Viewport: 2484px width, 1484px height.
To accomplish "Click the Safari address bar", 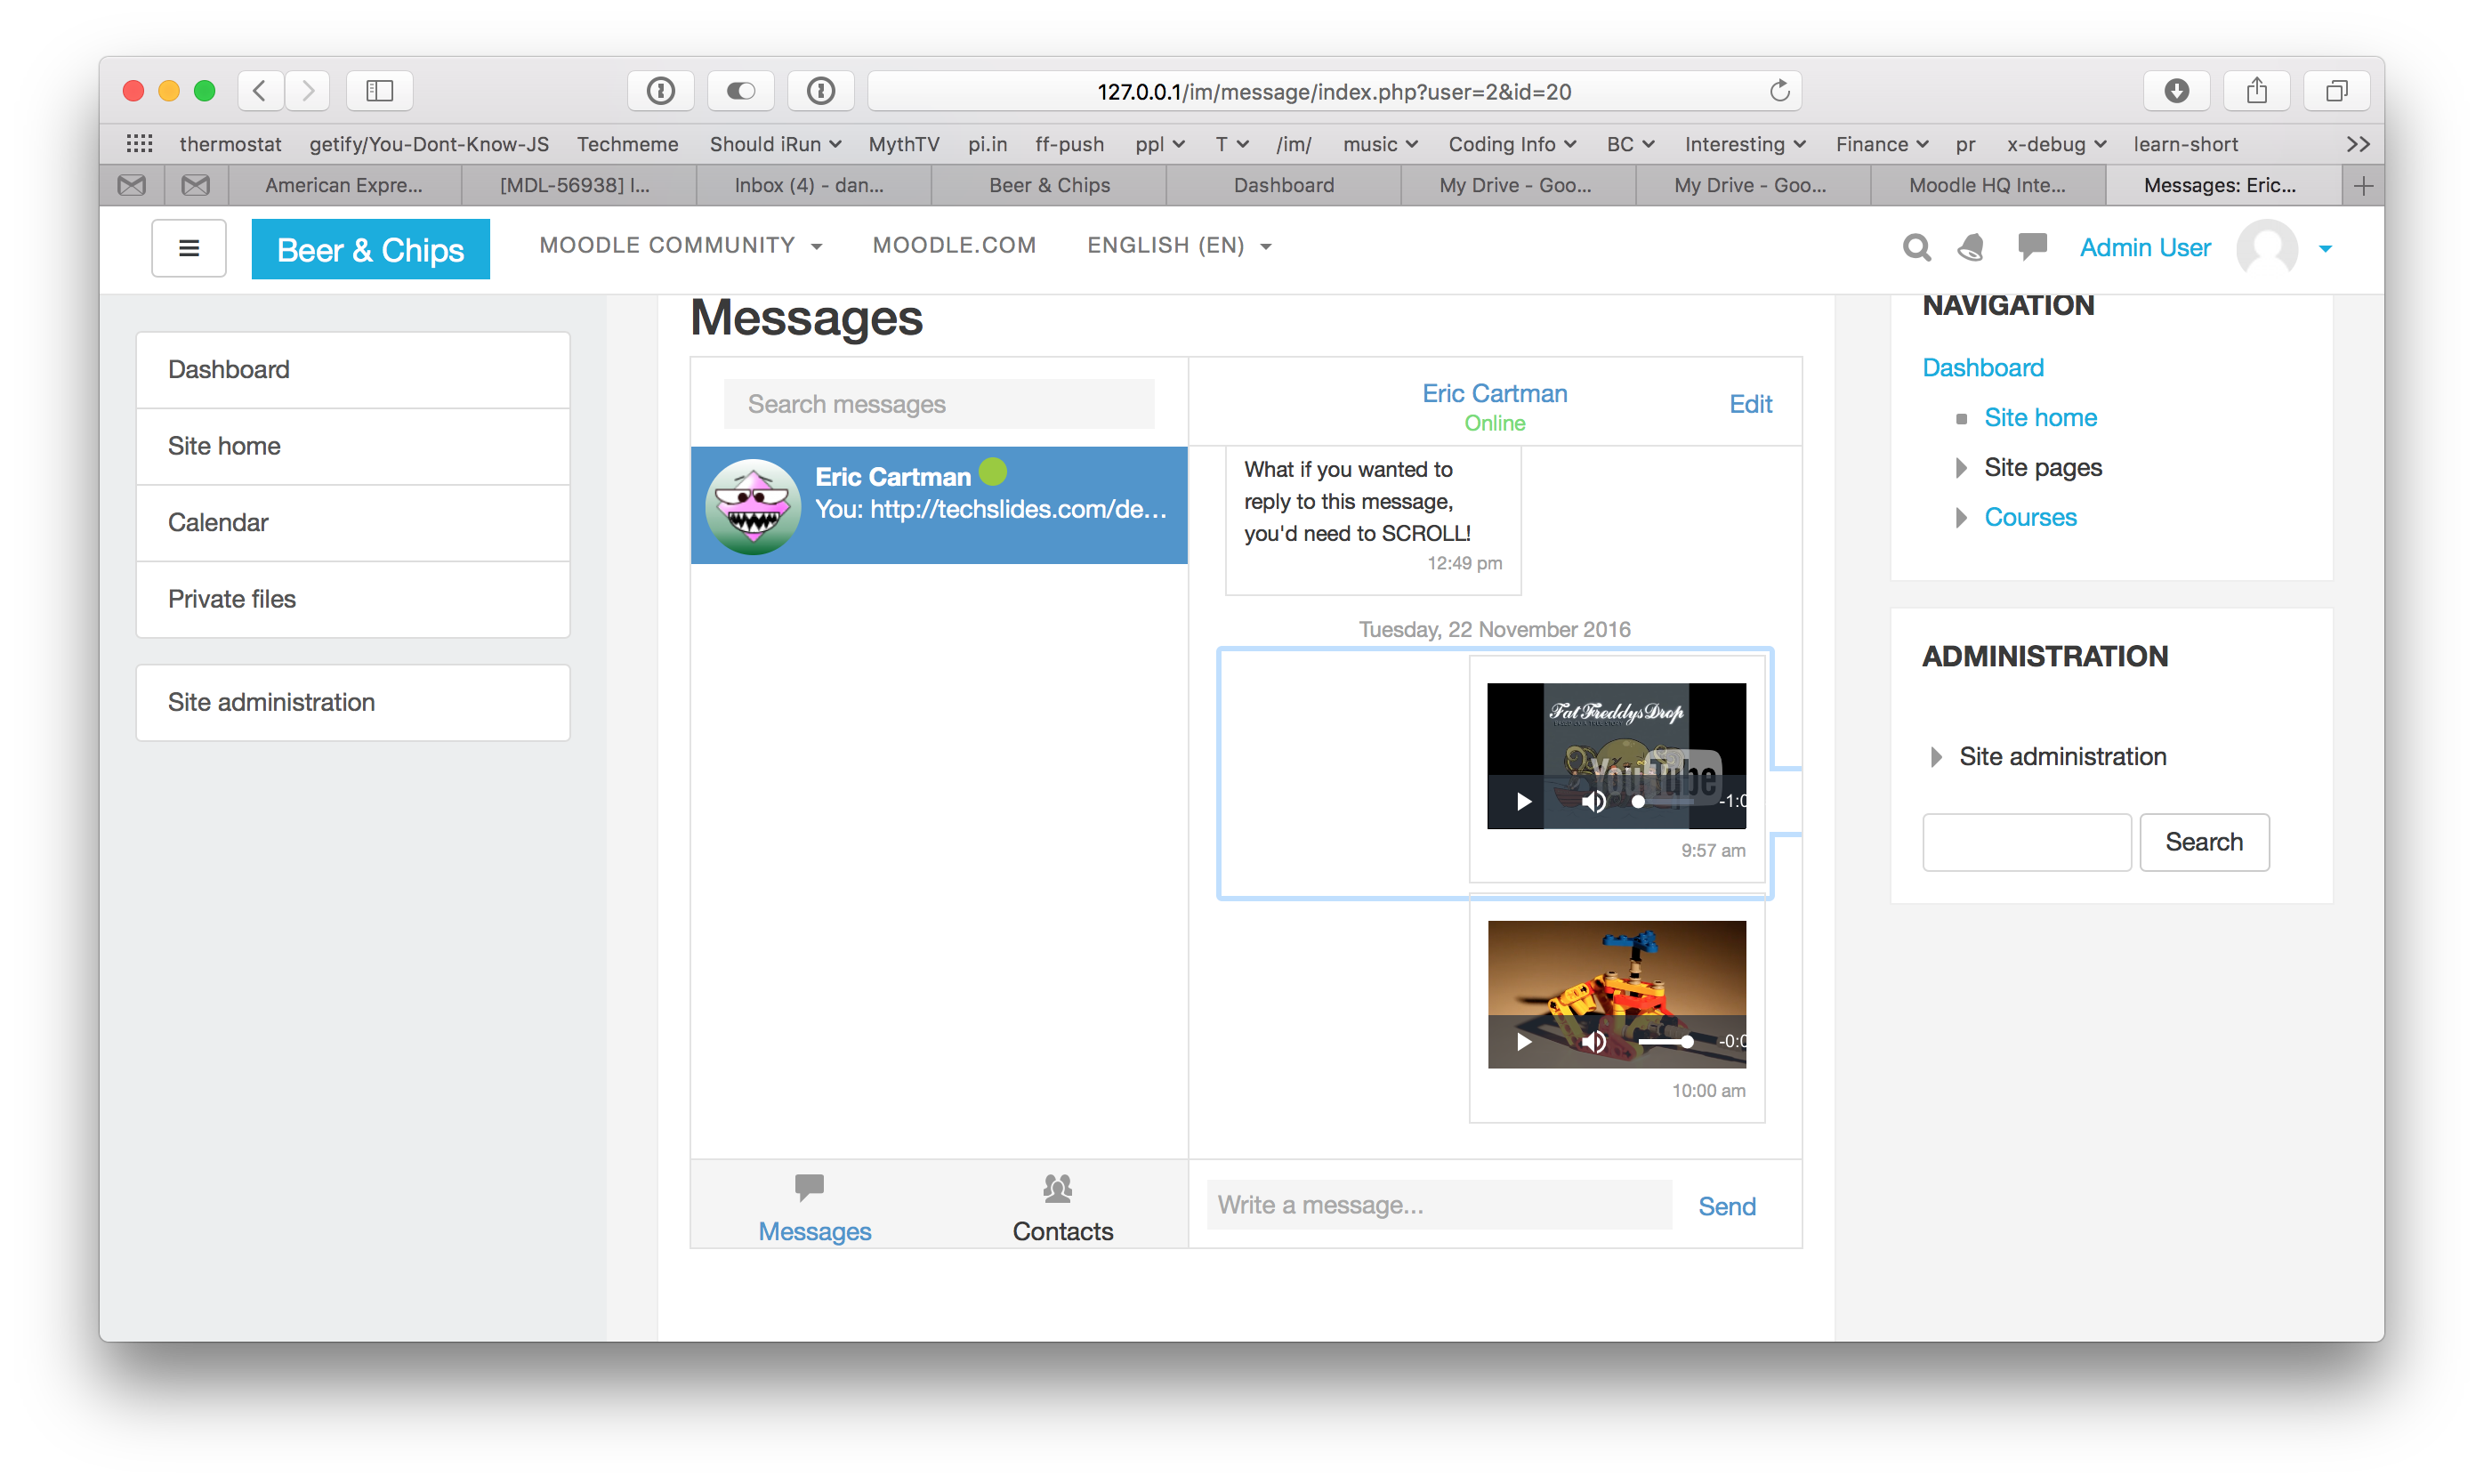I will pyautogui.click(x=1335, y=91).
